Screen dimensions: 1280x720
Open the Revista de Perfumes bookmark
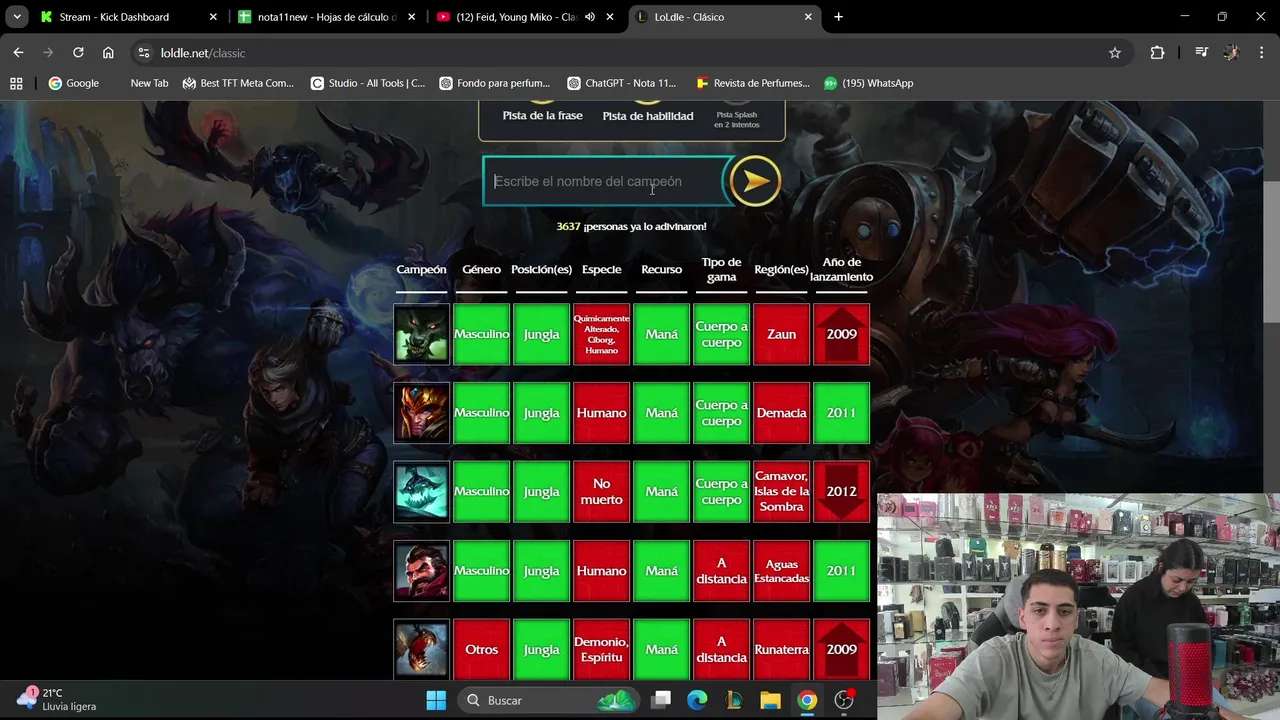click(753, 83)
